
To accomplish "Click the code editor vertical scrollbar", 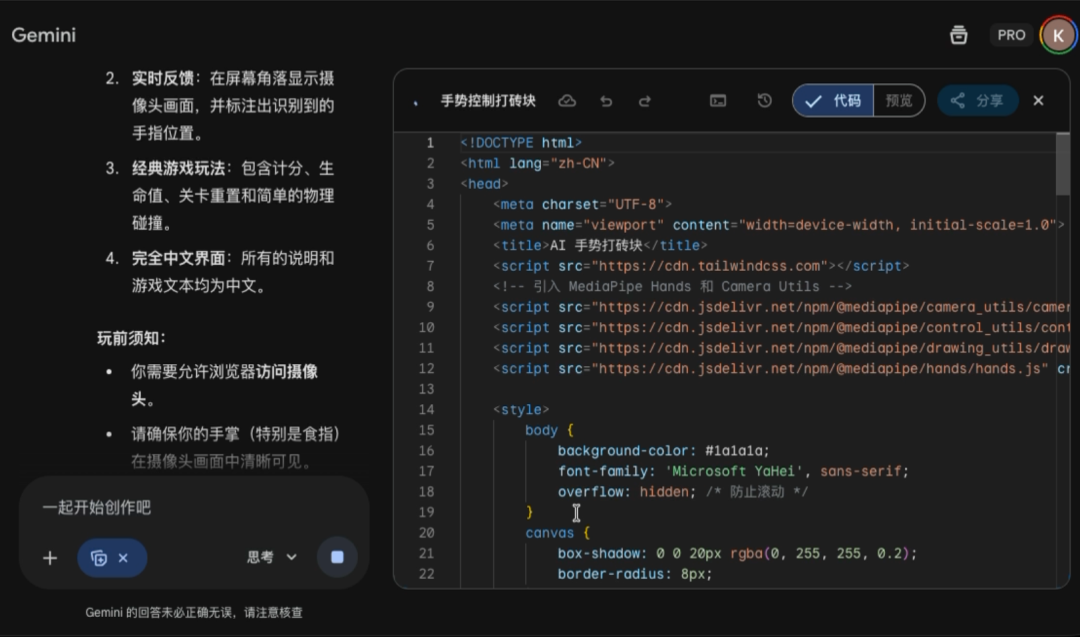I will tap(1062, 165).
